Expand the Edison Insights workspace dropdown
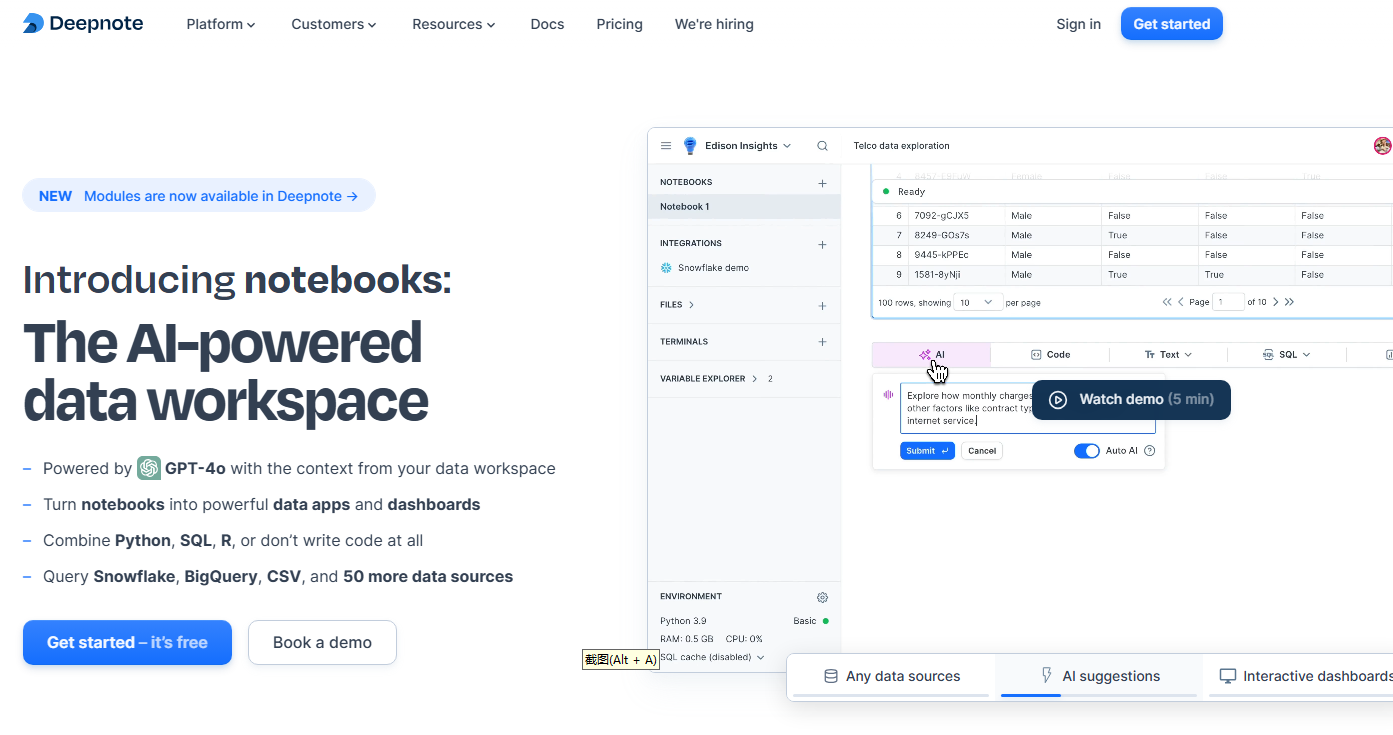This screenshot has height=735, width=1393. point(787,146)
